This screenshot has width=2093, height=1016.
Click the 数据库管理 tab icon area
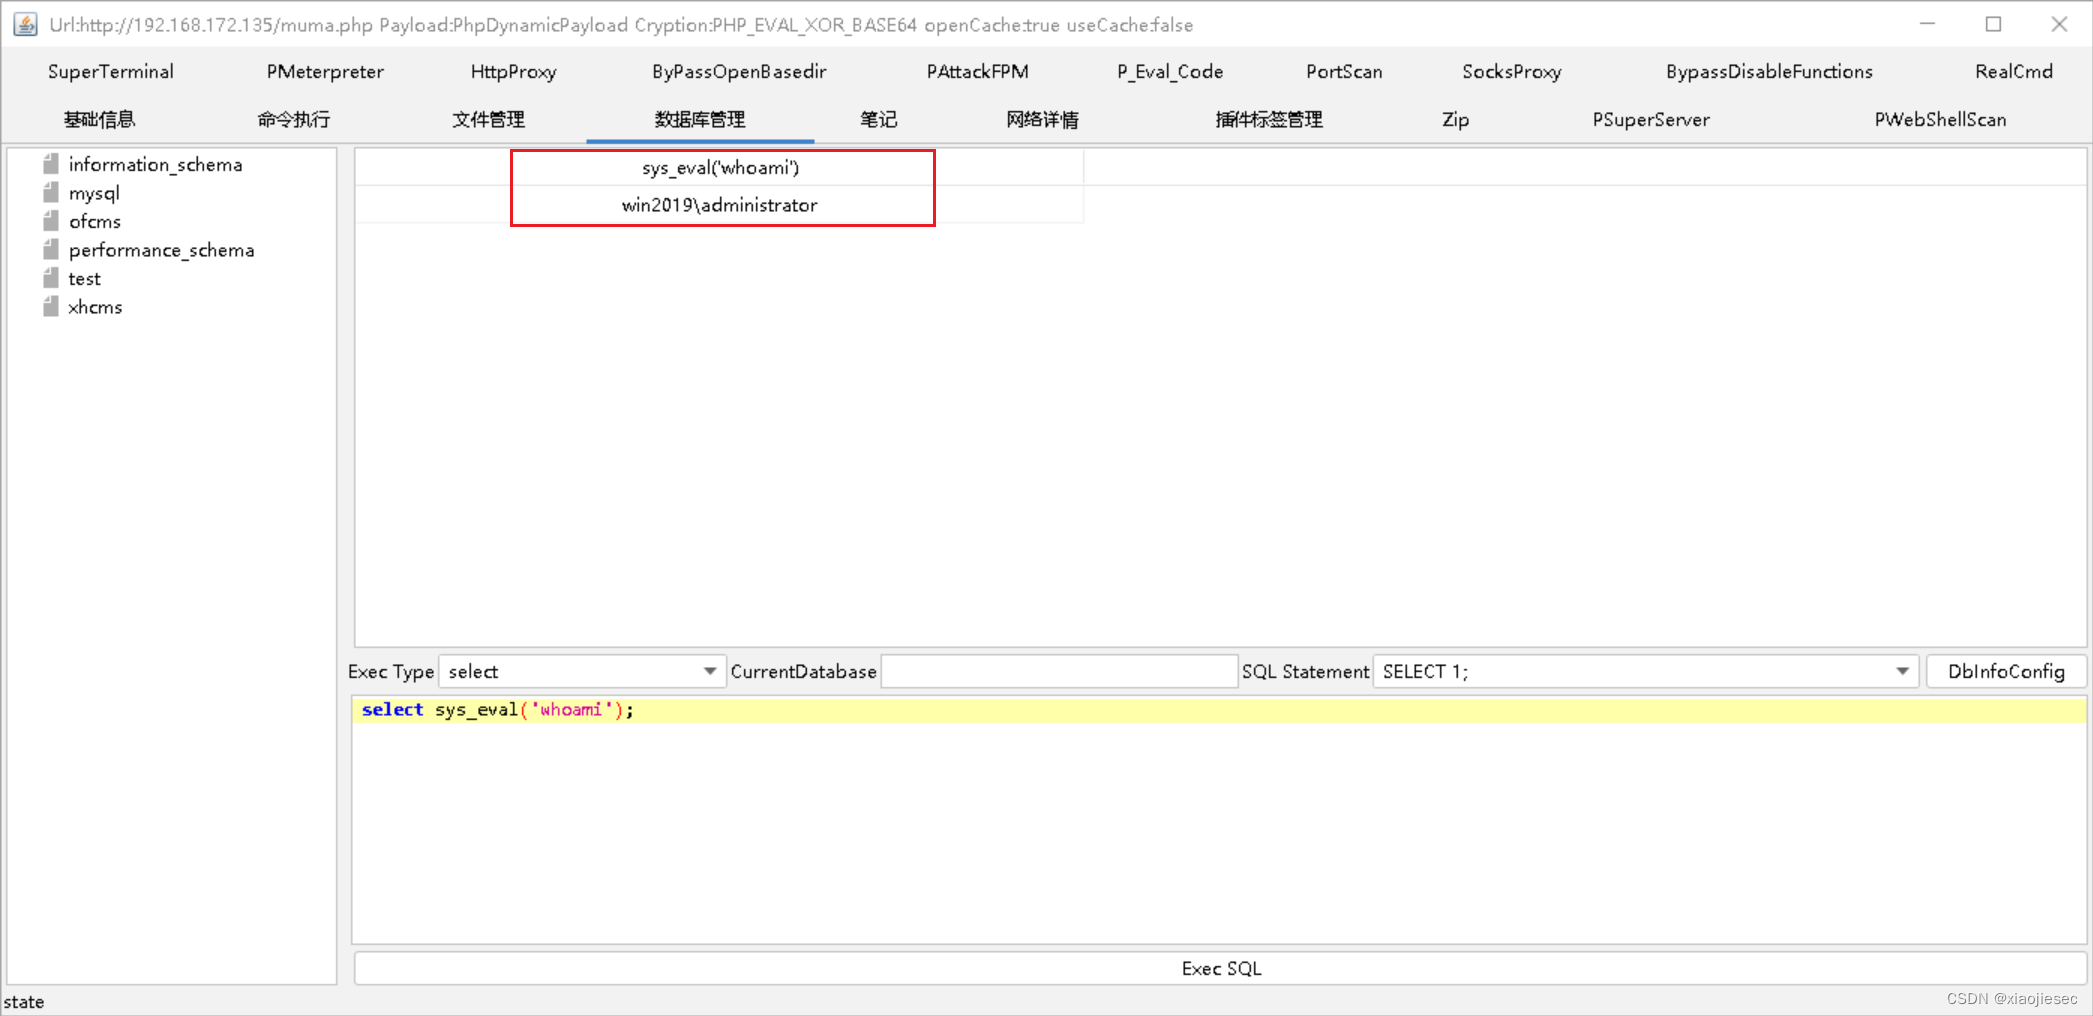(699, 119)
